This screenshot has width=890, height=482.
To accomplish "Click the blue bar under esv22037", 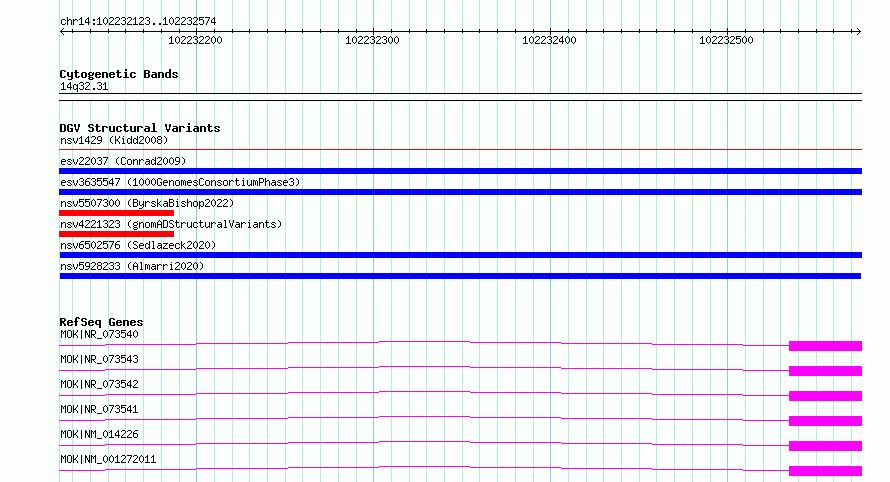I will 460,171.
